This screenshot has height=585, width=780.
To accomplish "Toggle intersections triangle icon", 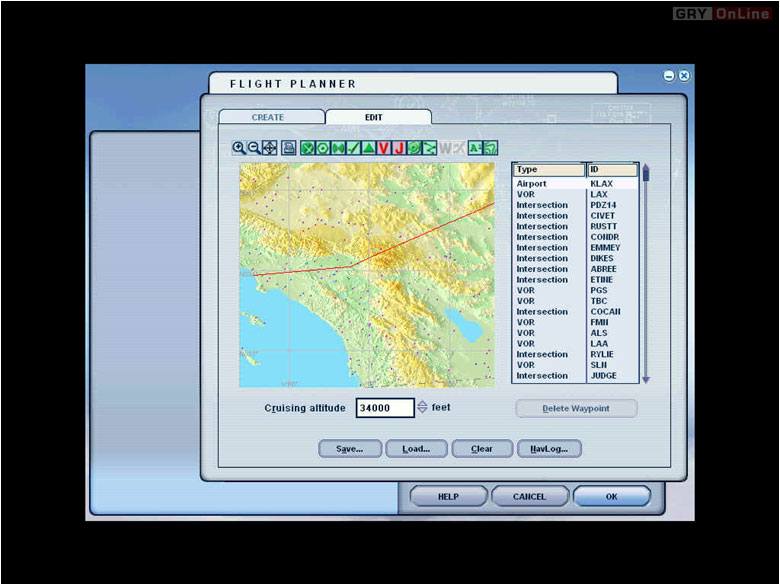I will [369, 148].
